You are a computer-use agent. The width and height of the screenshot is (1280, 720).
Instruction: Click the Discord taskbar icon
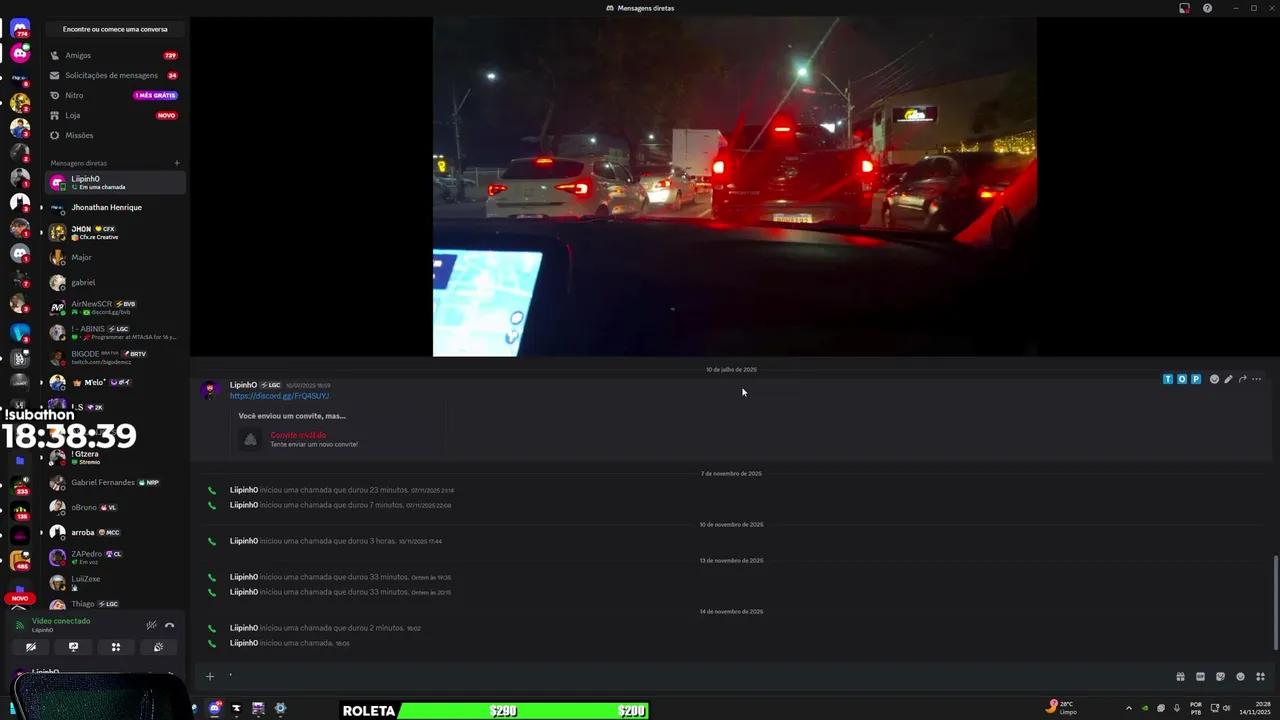pyautogui.click(x=214, y=709)
